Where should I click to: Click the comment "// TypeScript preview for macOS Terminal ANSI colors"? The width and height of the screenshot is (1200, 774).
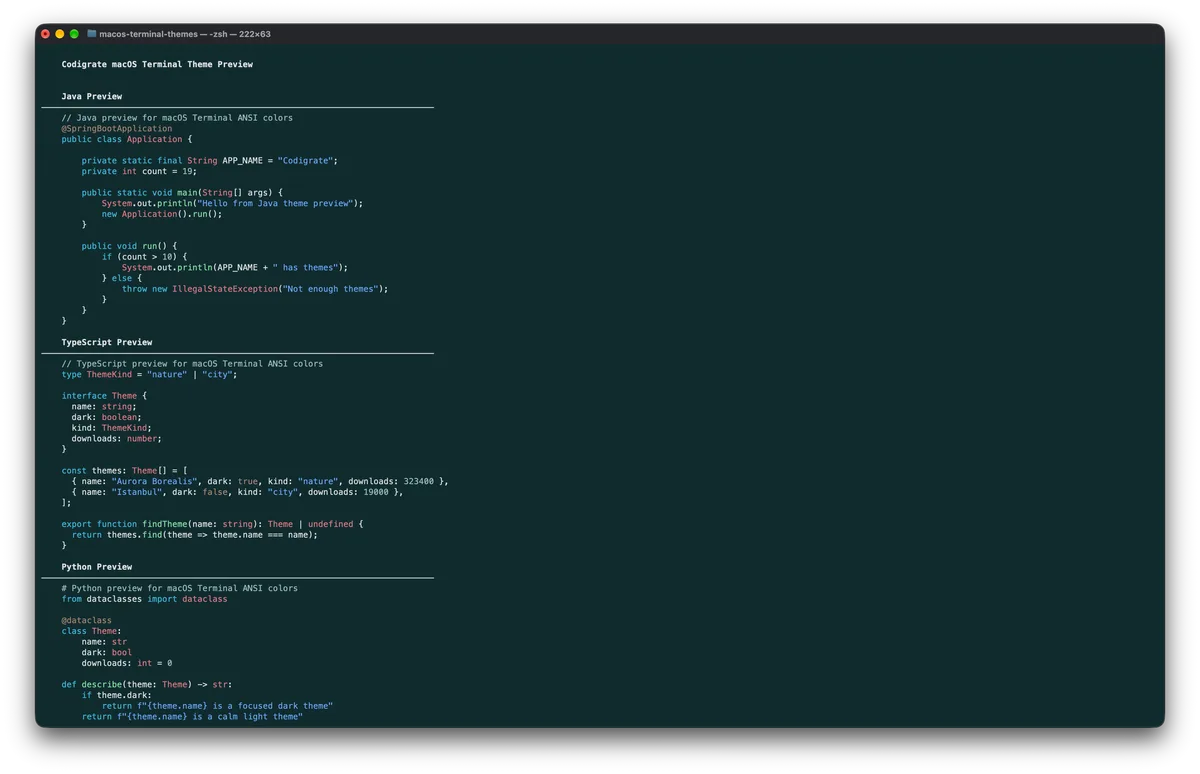click(x=192, y=363)
